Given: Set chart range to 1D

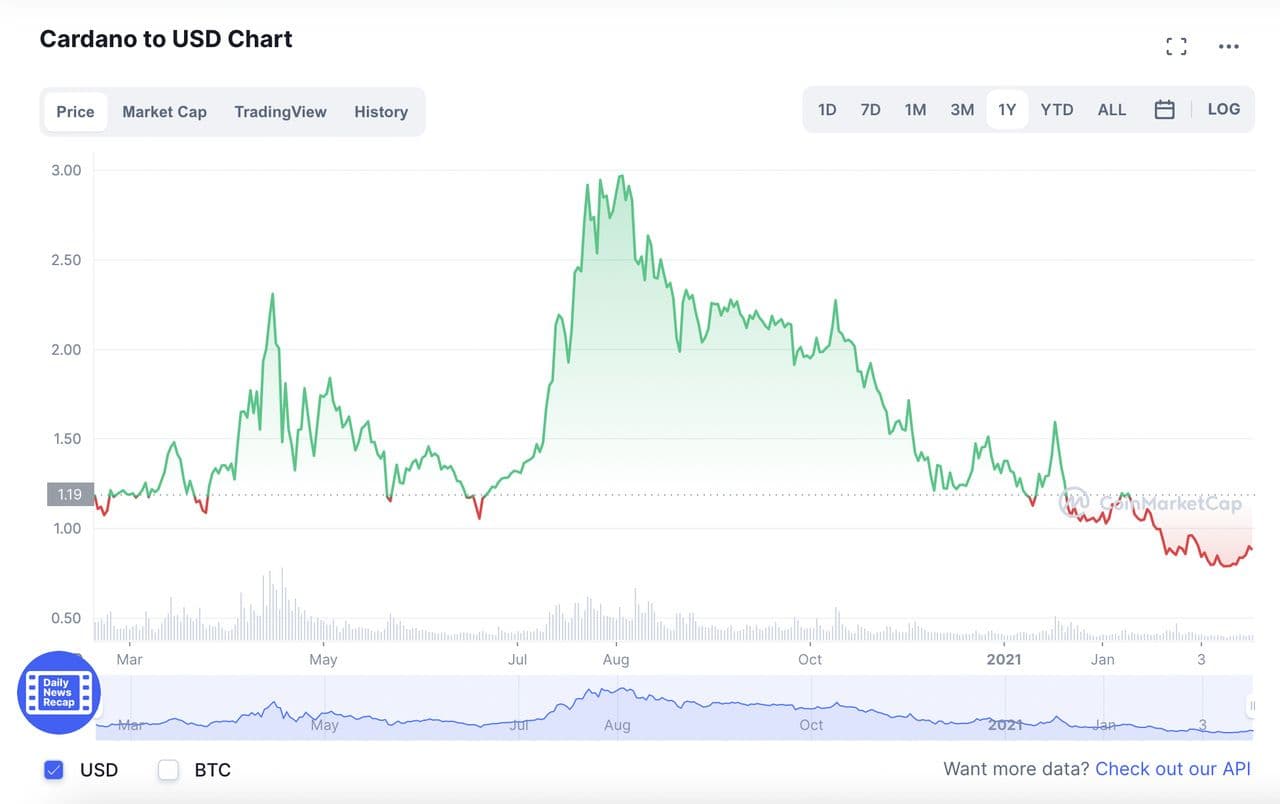Looking at the screenshot, I should tap(827, 110).
